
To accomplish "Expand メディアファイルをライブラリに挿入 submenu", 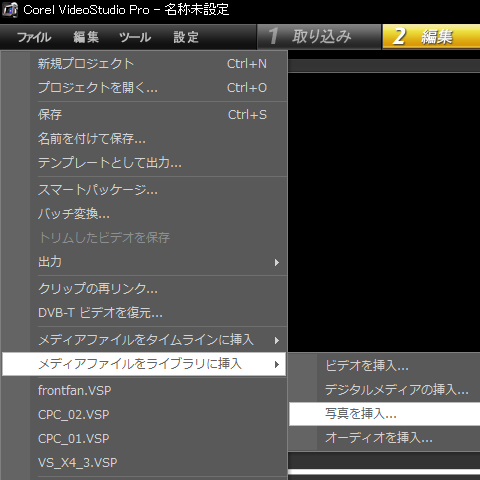I will (x=144, y=364).
